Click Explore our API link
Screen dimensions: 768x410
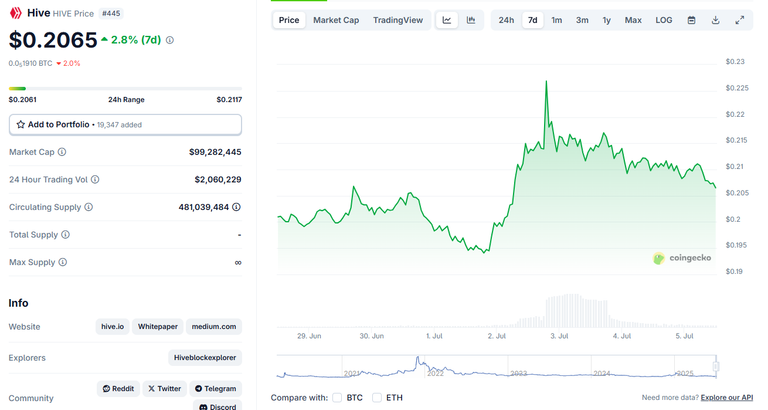727,398
